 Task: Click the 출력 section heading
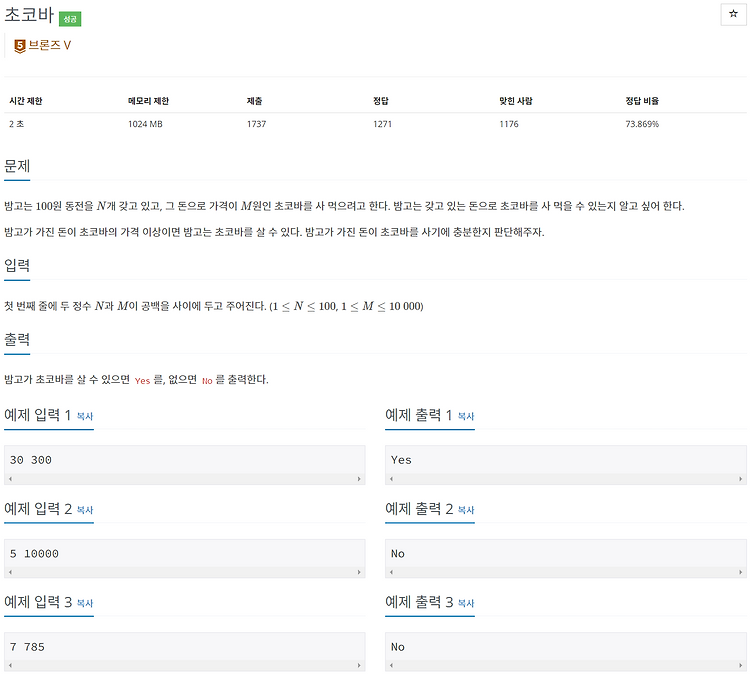pos(17,340)
